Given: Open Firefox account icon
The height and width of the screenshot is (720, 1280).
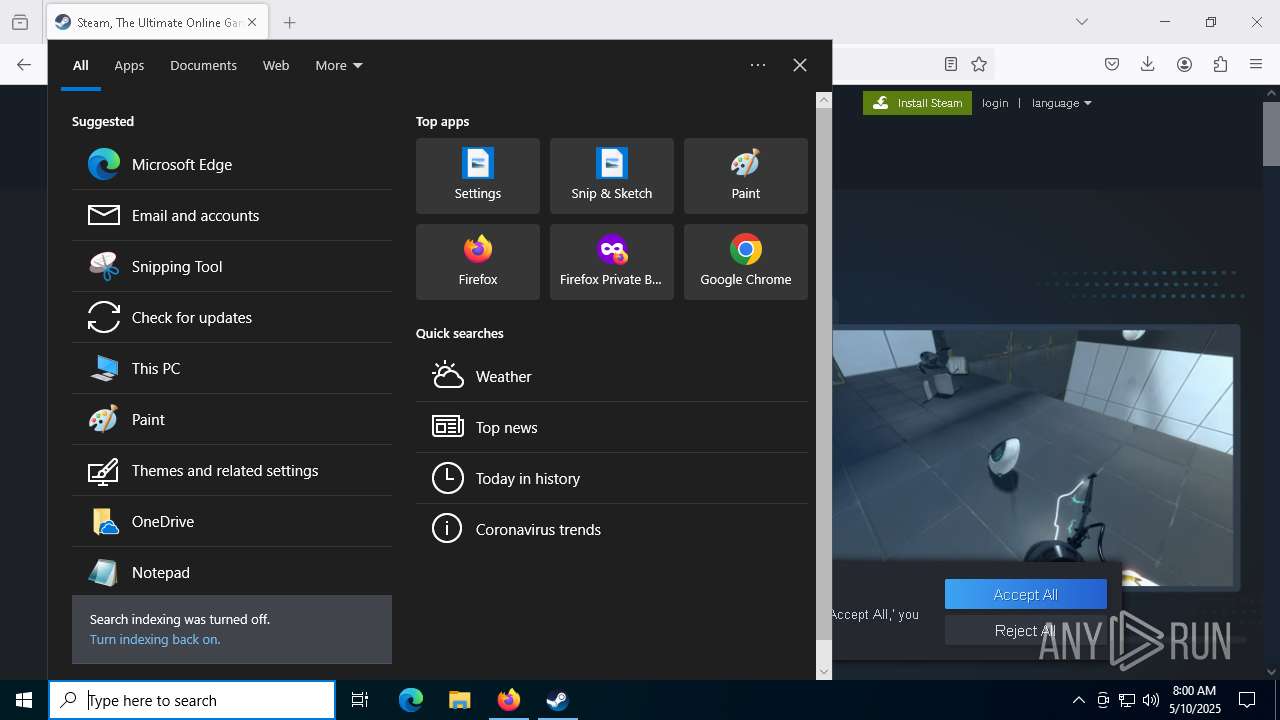Looking at the screenshot, I should (x=1184, y=64).
